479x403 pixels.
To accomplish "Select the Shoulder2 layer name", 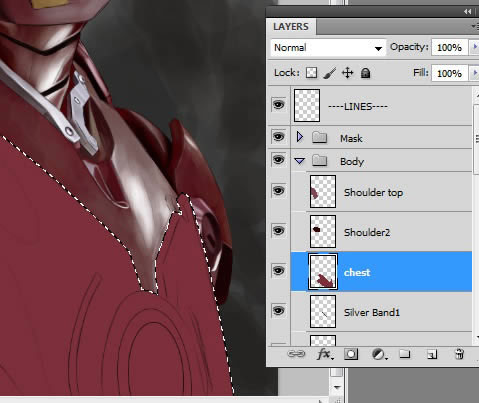I will (367, 232).
